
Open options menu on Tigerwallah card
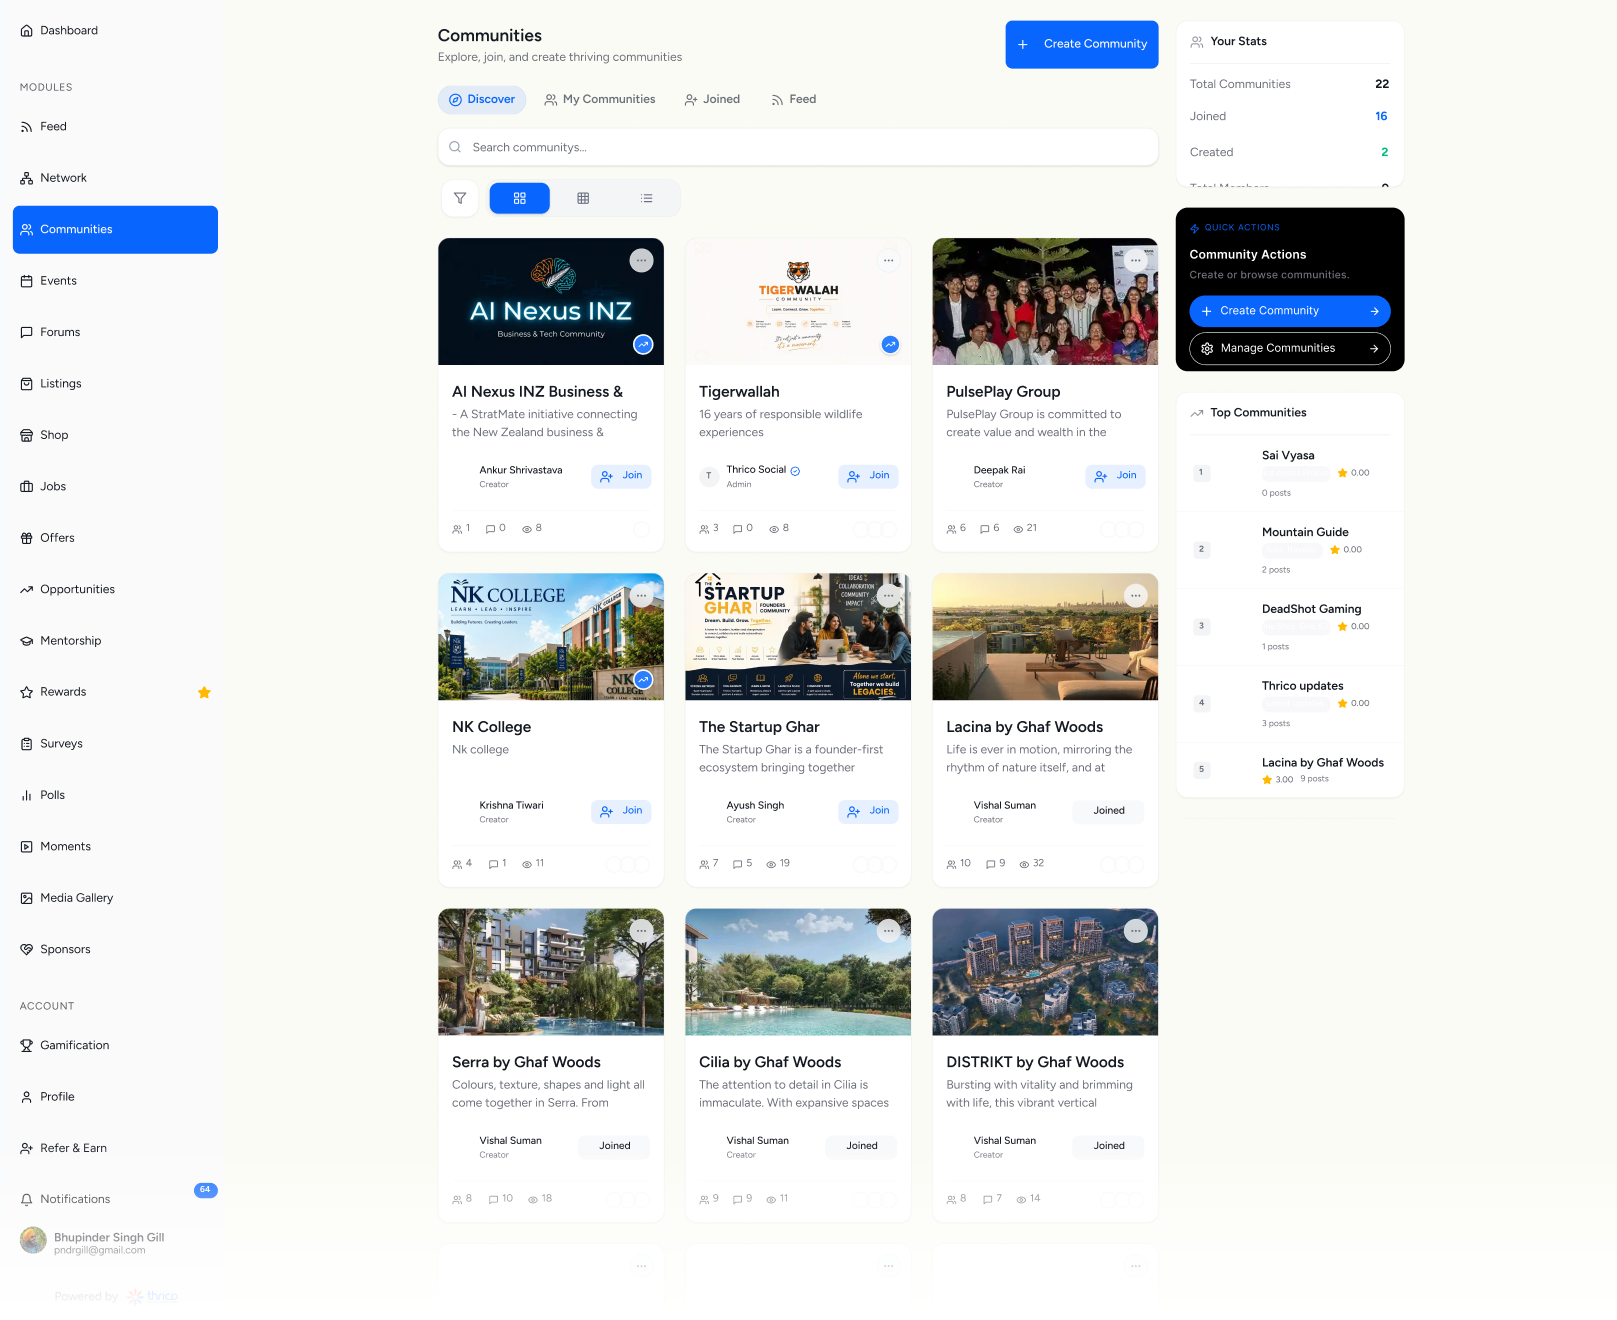[x=888, y=260]
